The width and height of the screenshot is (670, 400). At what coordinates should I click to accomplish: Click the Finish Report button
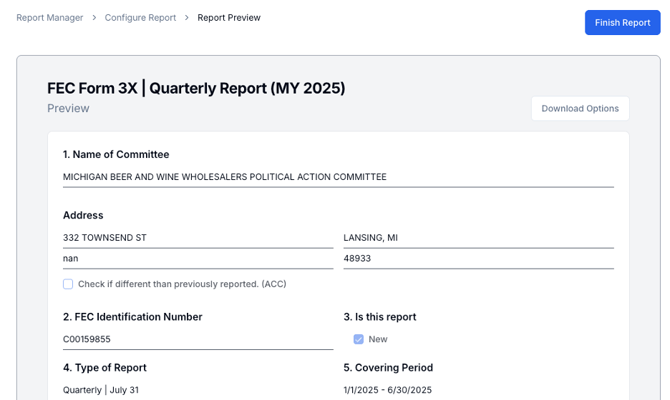coord(623,23)
